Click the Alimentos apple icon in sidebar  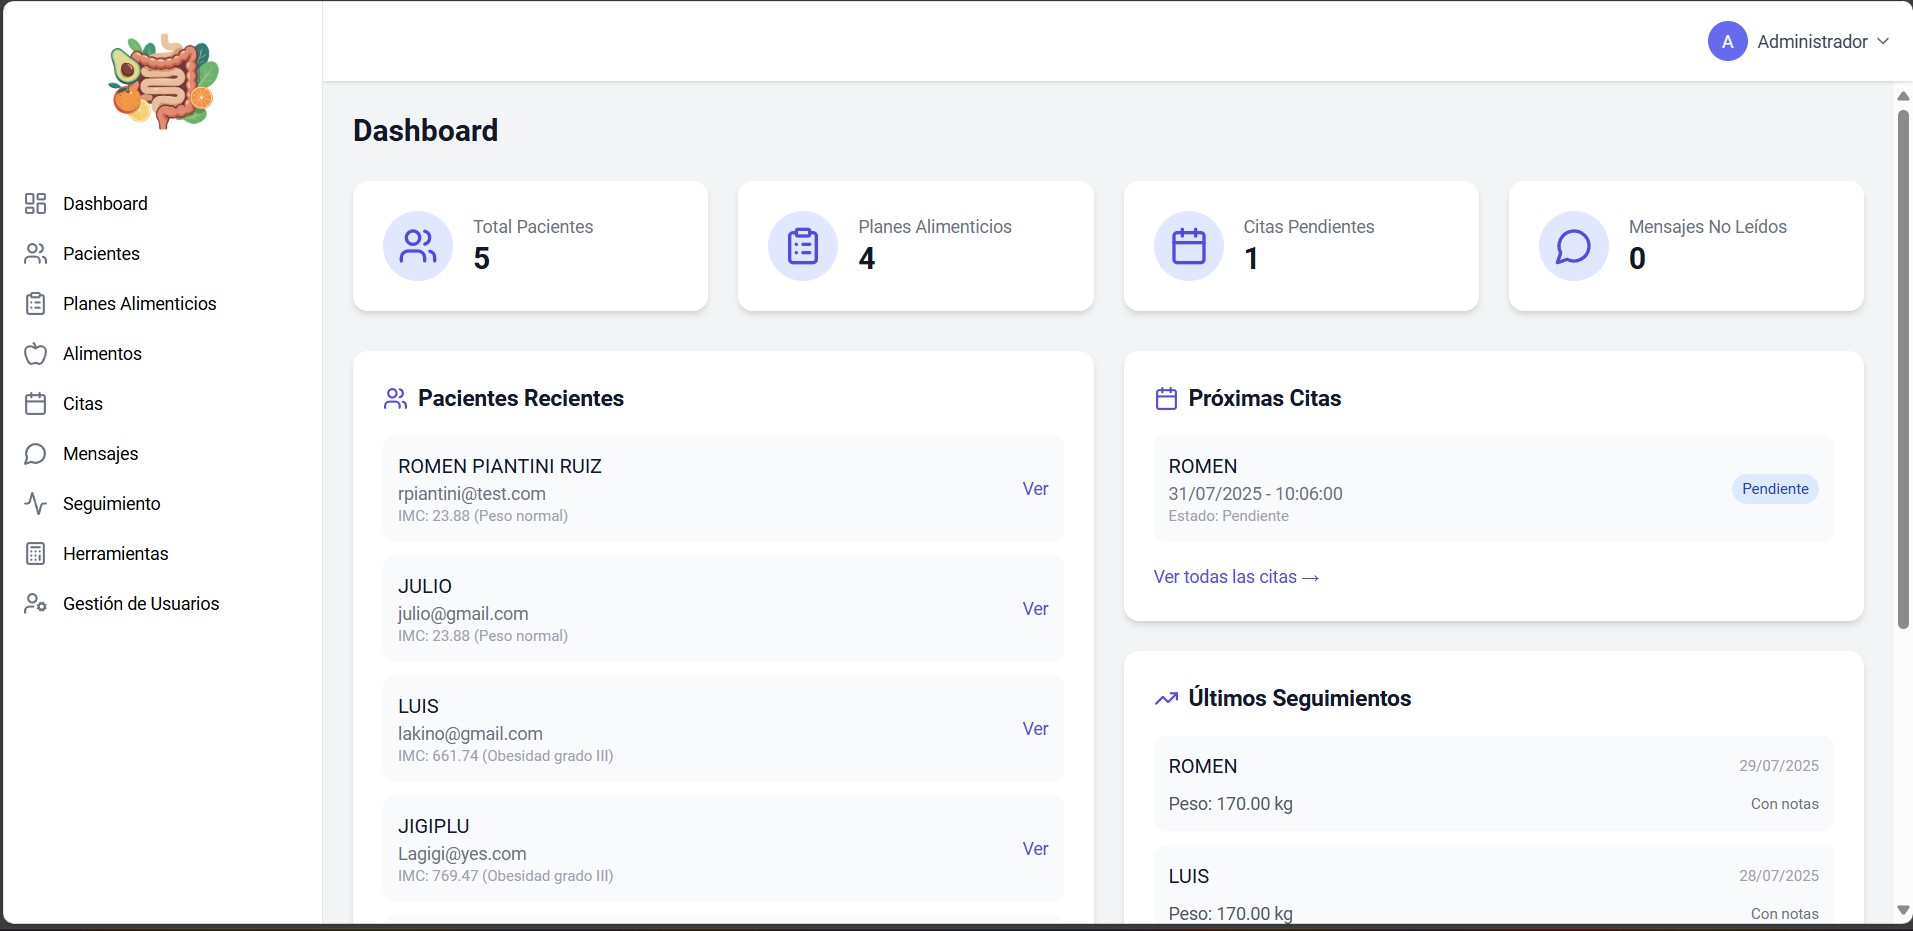35,354
